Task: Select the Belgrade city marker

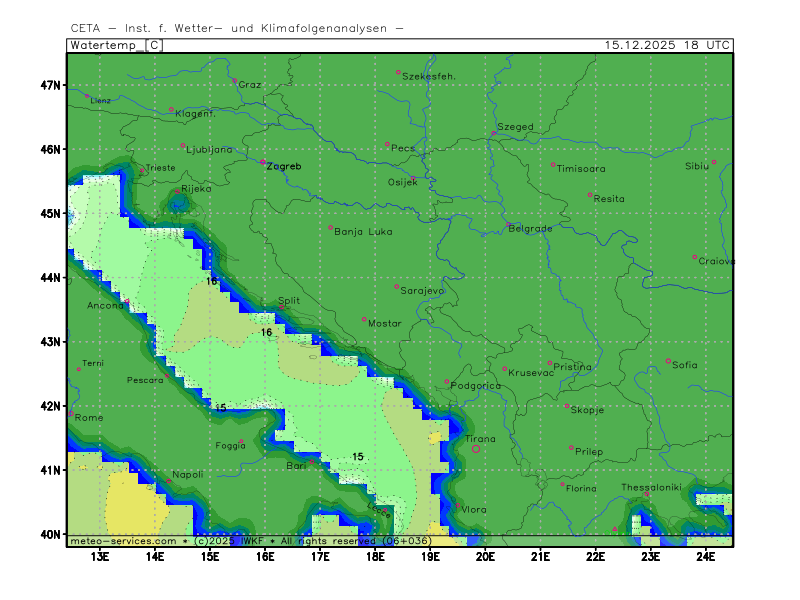Action: [508, 224]
